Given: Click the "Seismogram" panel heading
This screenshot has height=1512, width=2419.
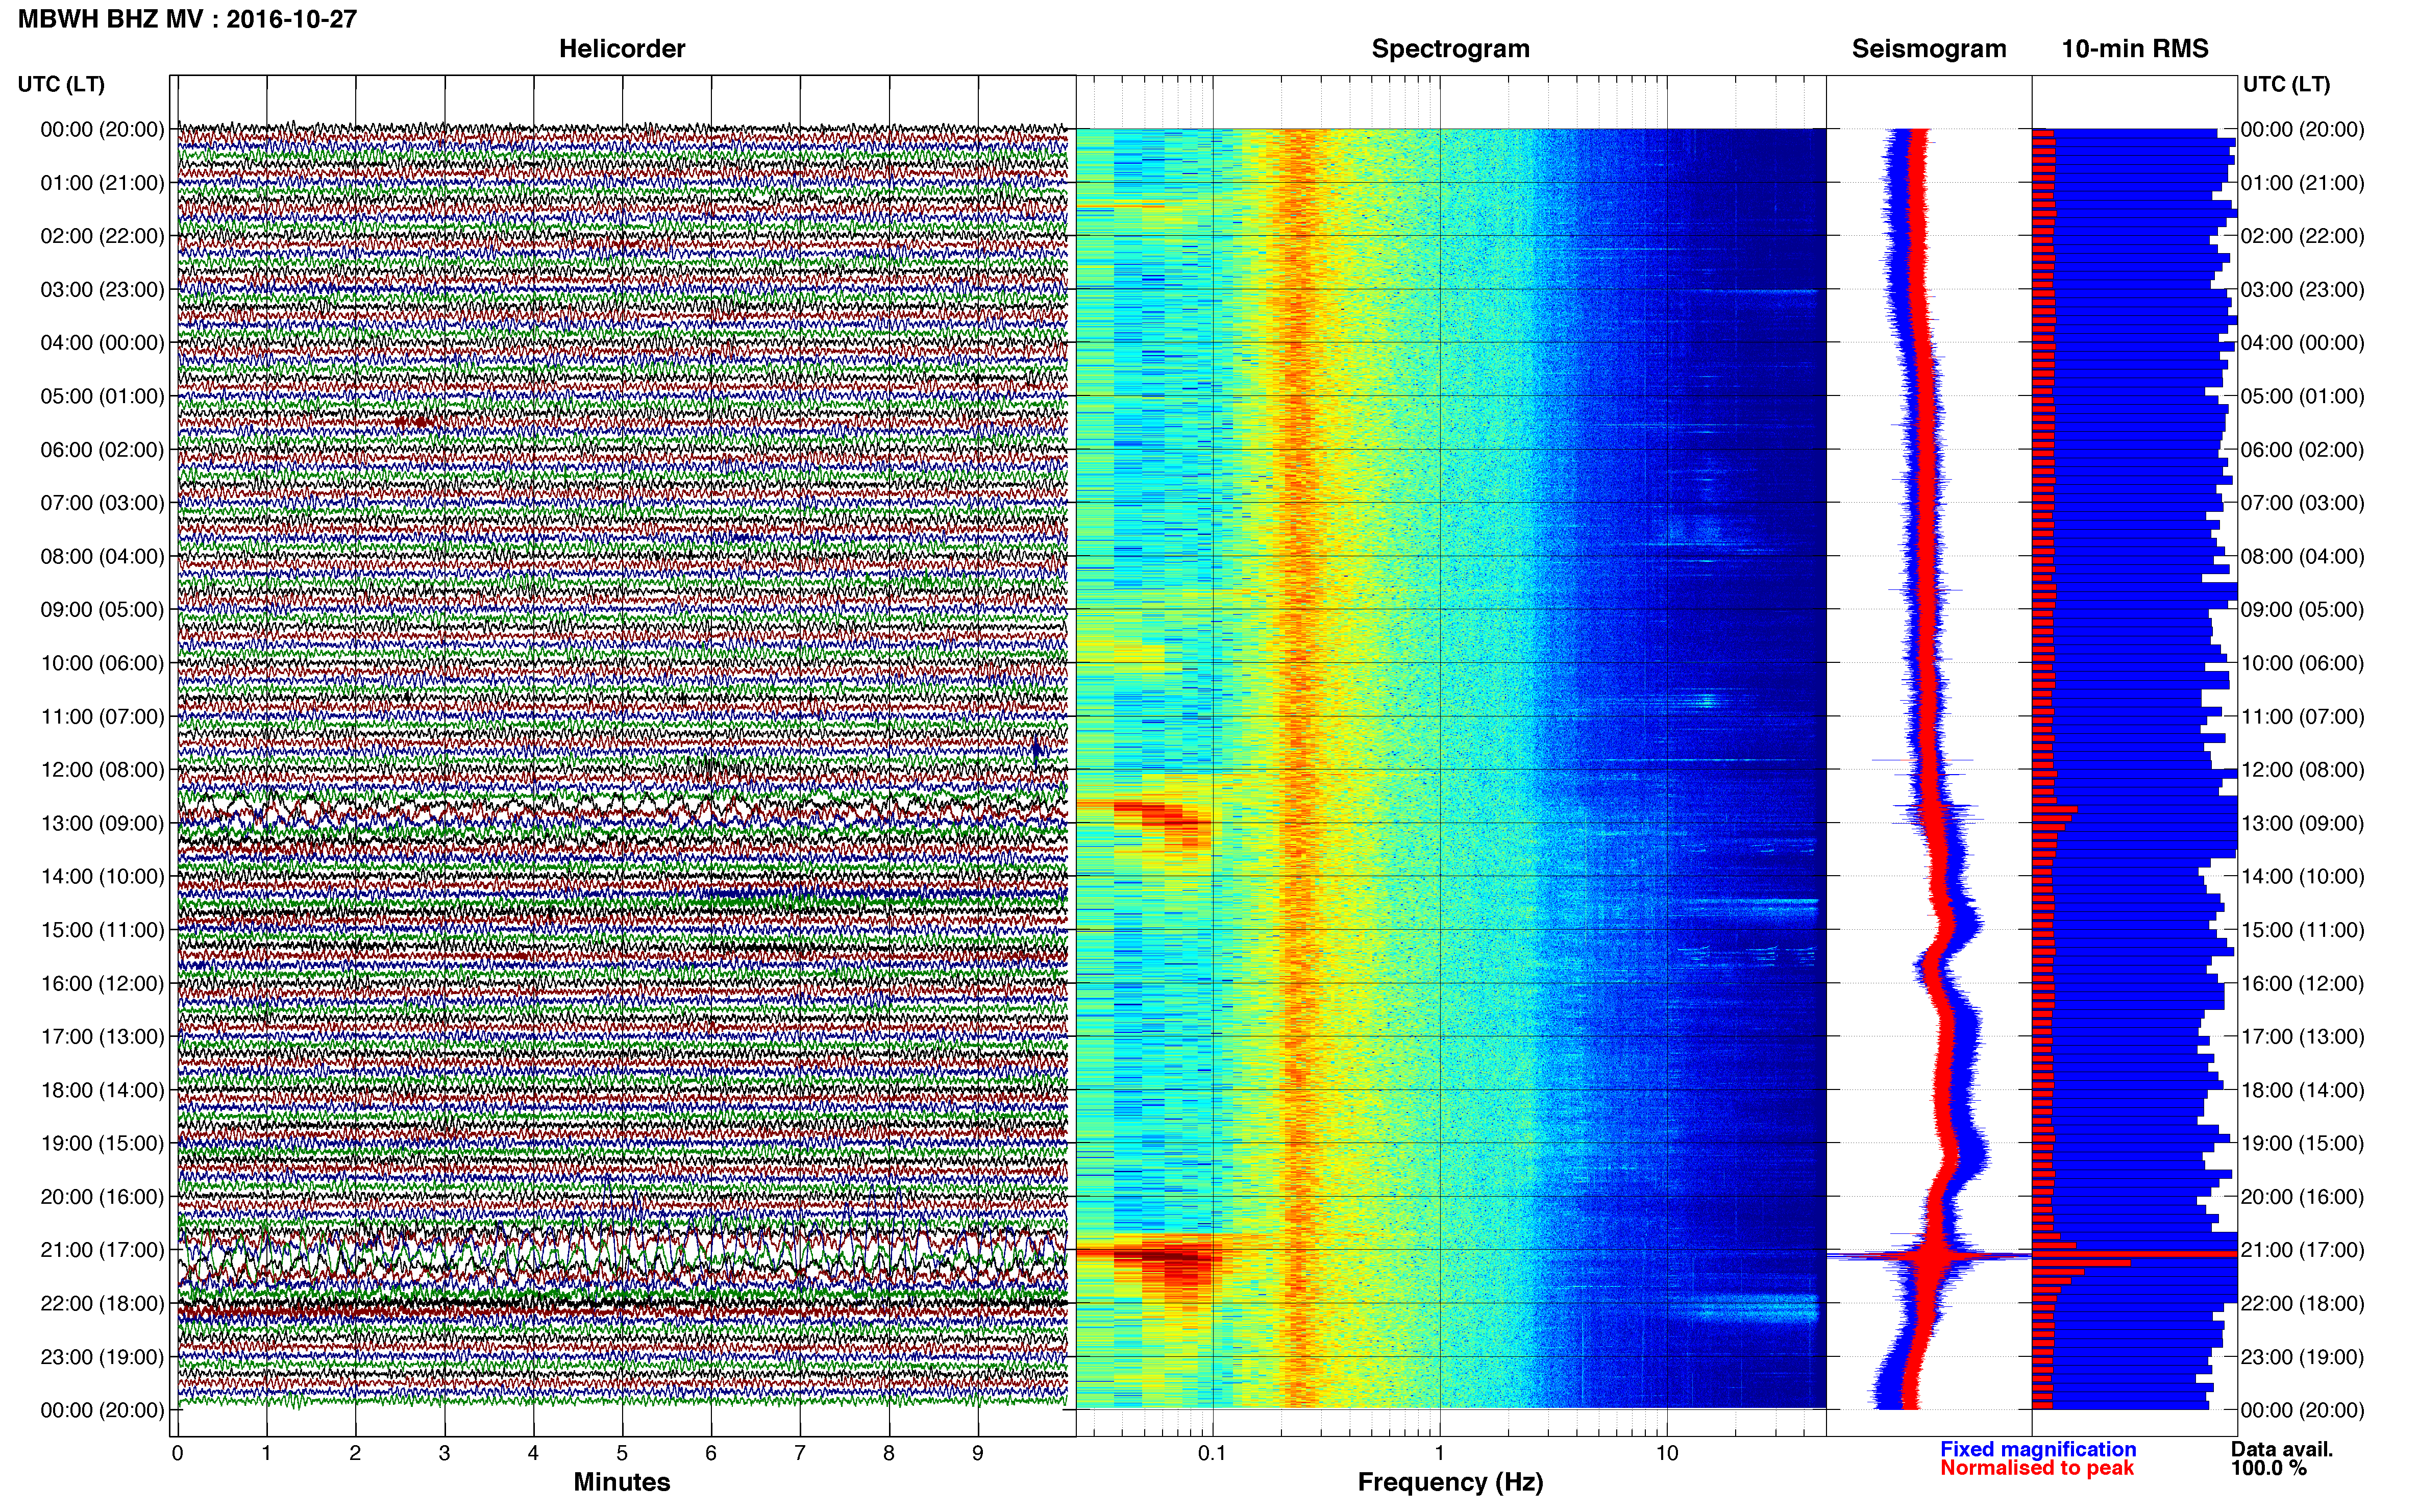Looking at the screenshot, I should 1929,49.
